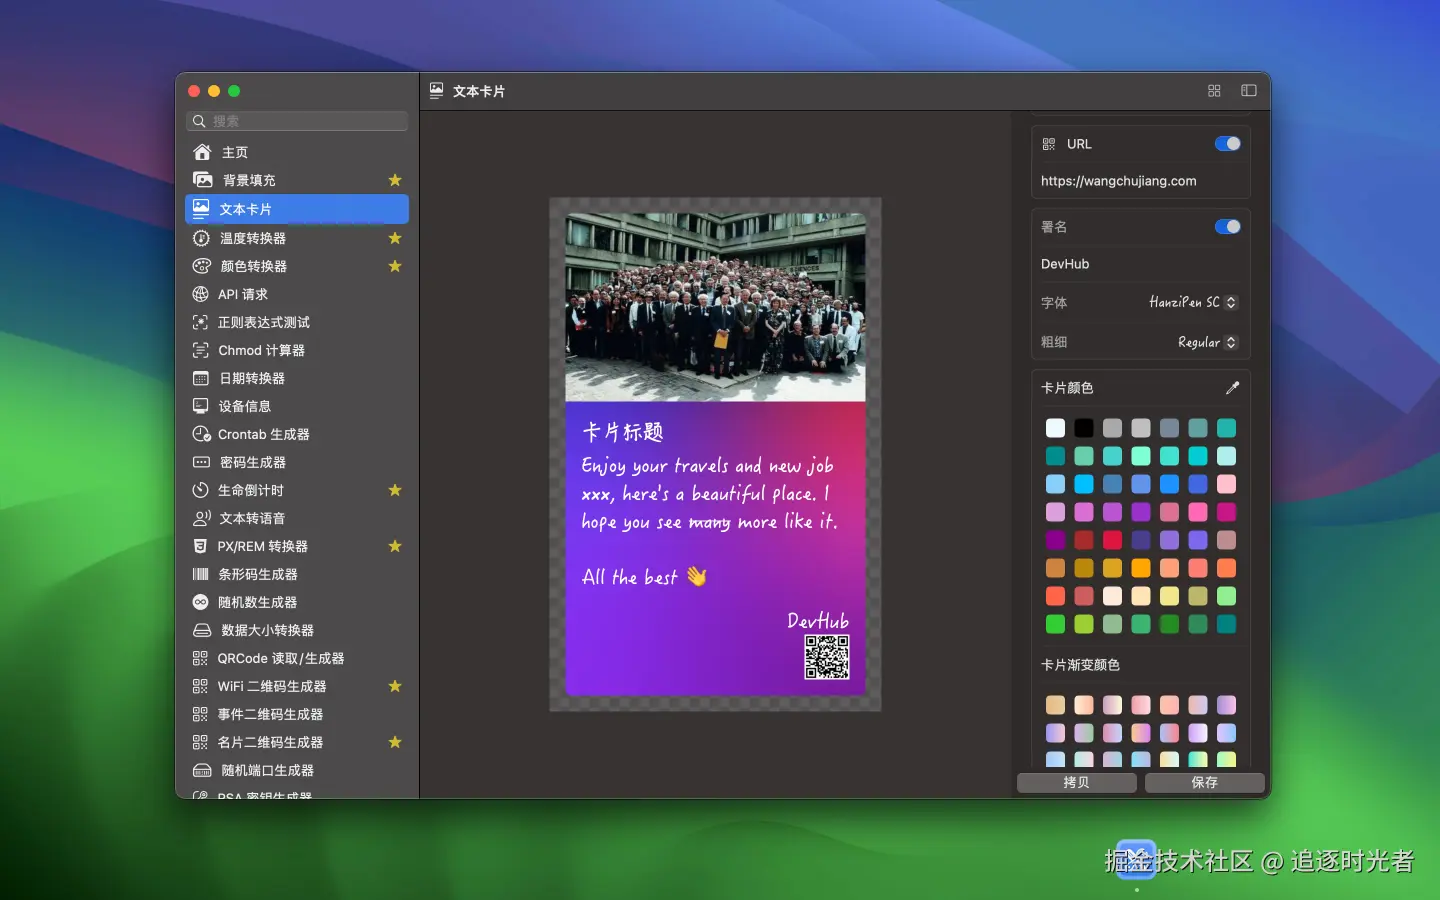The width and height of the screenshot is (1440, 900).
Task: Pick the black card color swatch
Action: pyautogui.click(x=1084, y=428)
